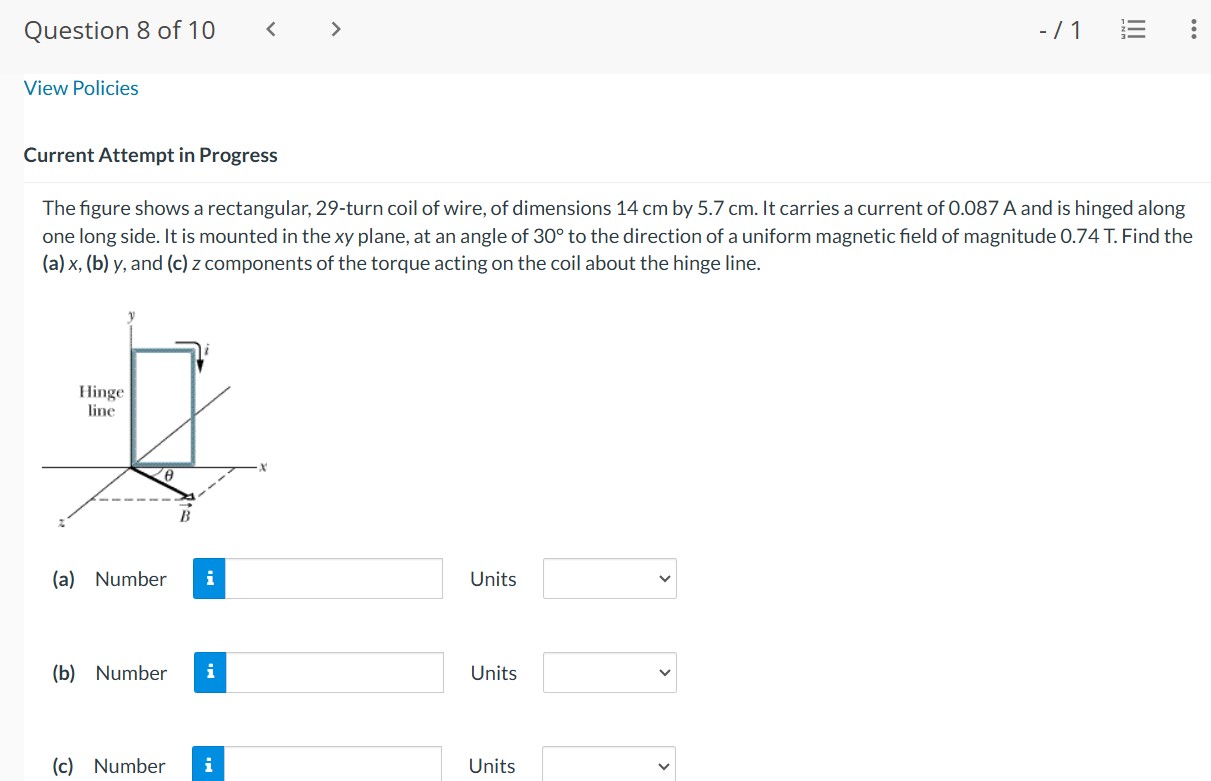Open the three-dot more options menu

pos(1193,31)
